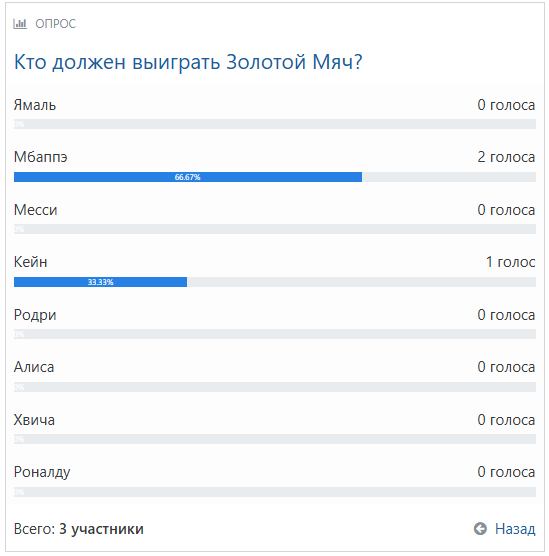Select the Родри option label
Image resolution: width=549 pixels, height=556 pixels.
35,315
